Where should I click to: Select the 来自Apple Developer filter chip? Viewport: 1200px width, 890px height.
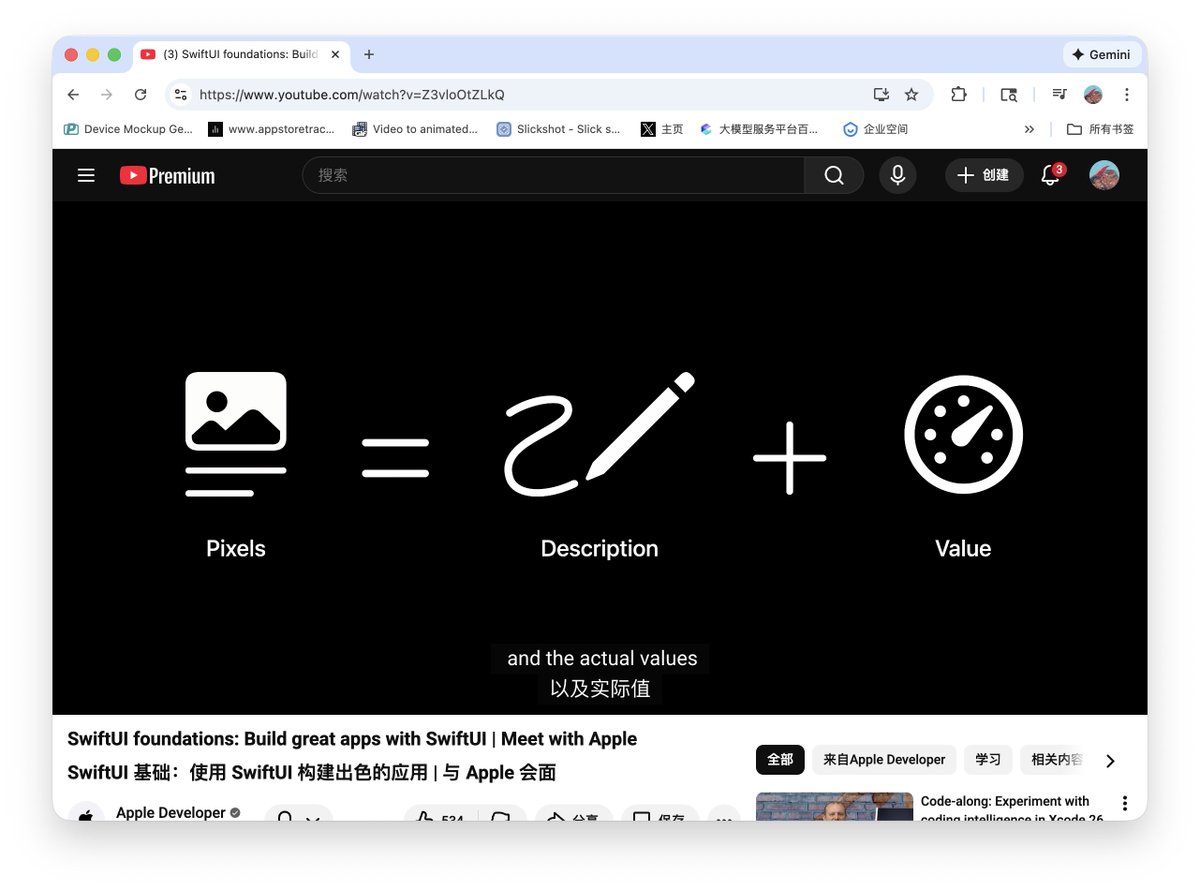coord(884,760)
